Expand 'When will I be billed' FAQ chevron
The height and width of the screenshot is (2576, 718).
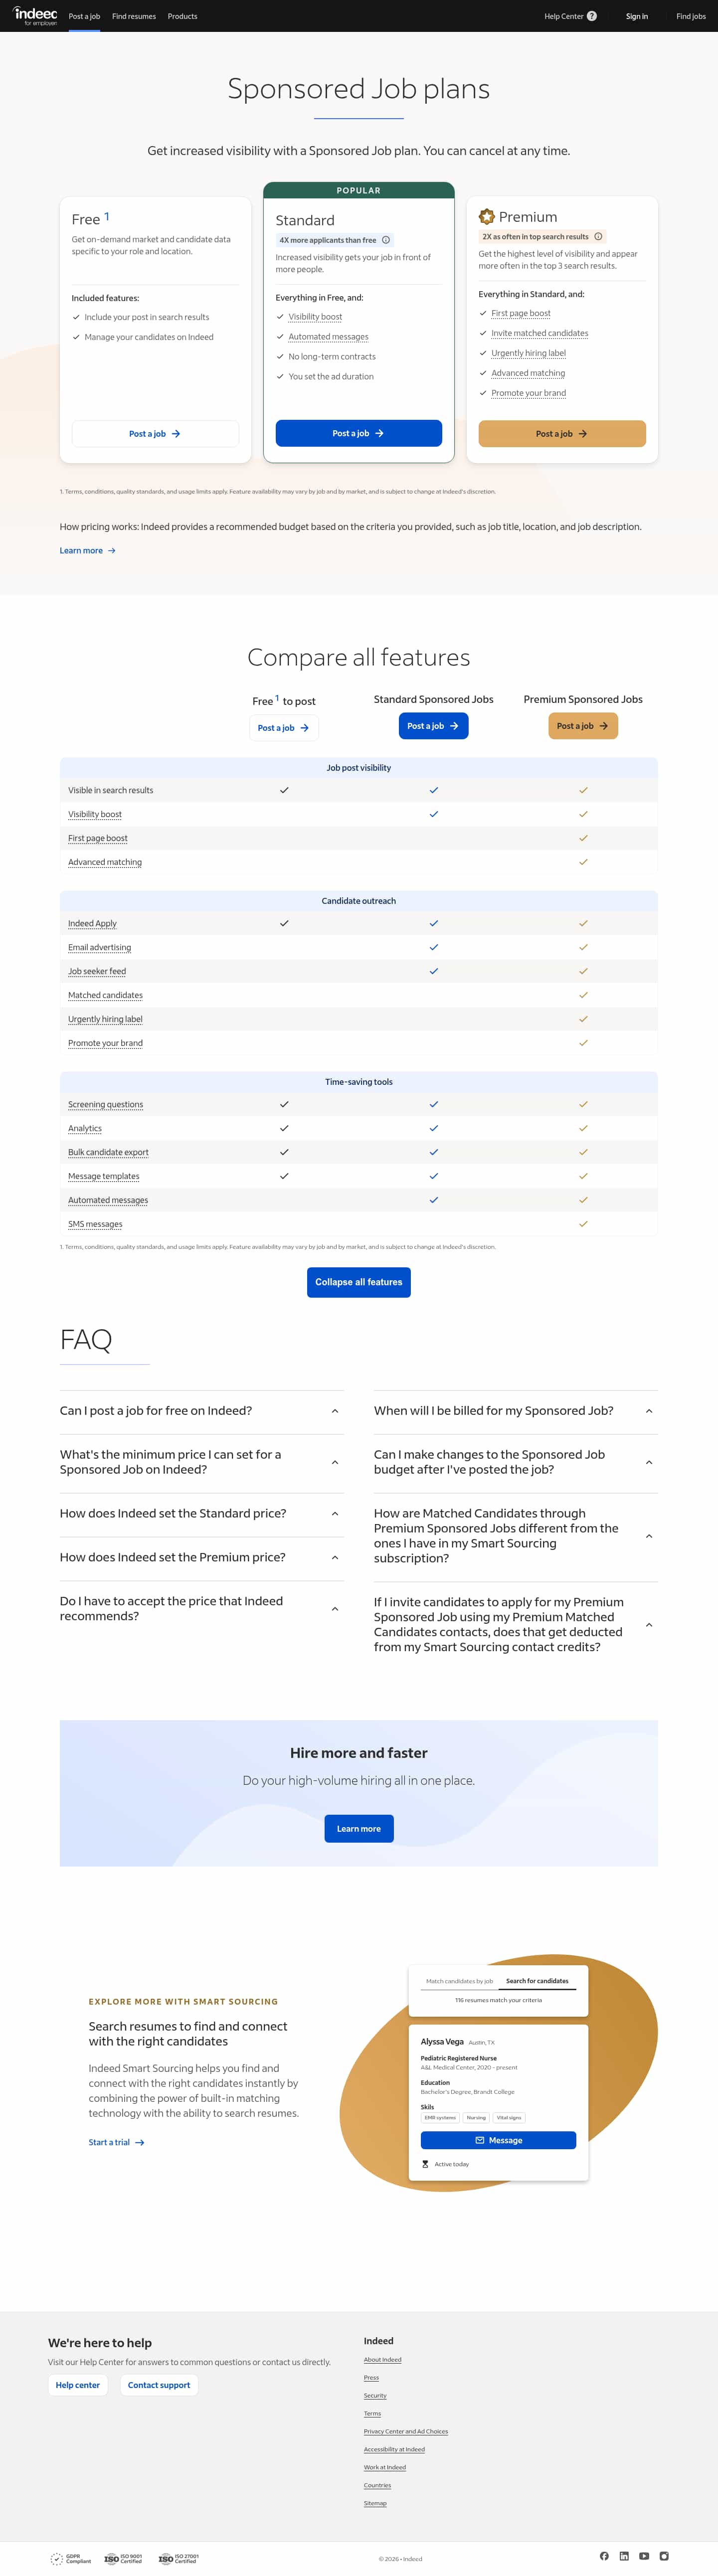point(649,1411)
